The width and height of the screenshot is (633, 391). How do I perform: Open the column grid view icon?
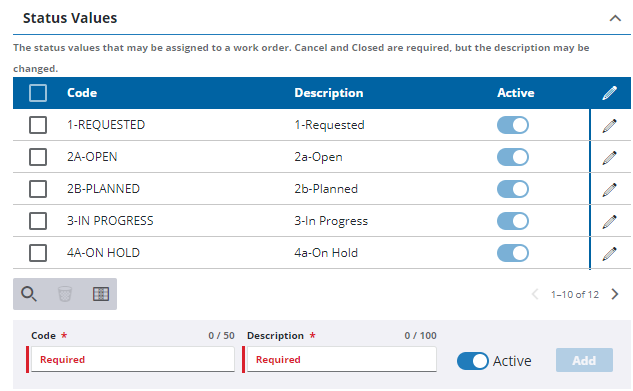(101, 294)
